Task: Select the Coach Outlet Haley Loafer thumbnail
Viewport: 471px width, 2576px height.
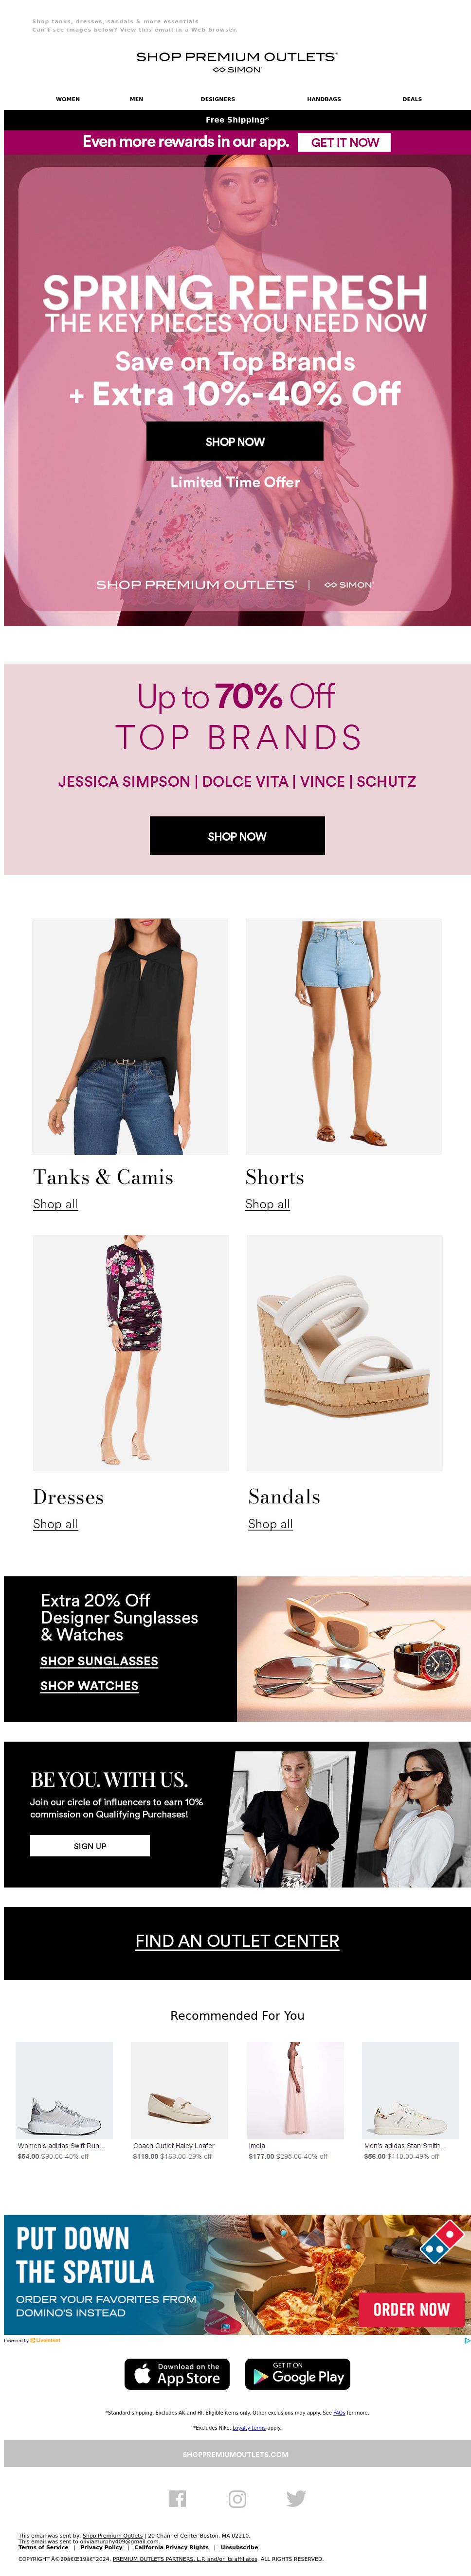Action: click(180, 2089)
